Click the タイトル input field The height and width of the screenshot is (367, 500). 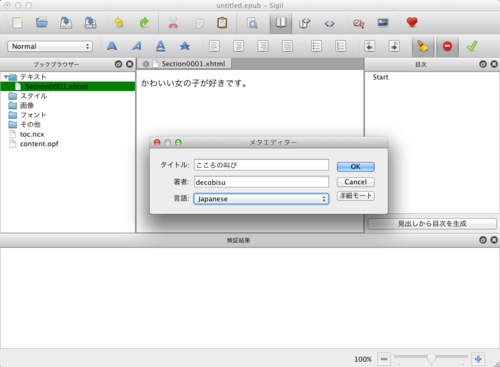[x=261, y=165]
